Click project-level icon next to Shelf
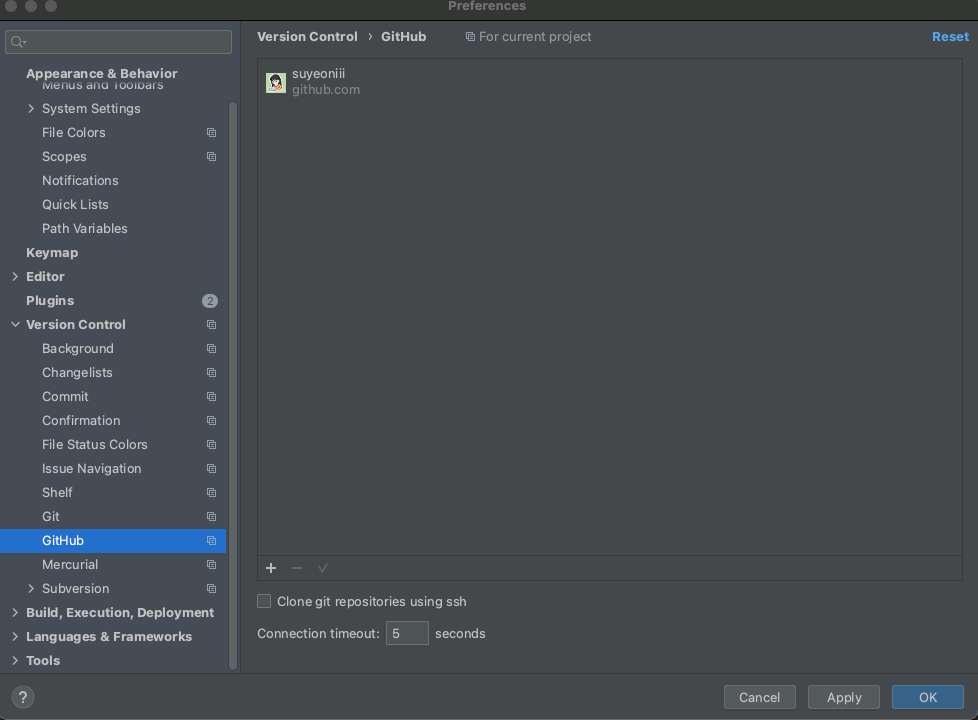The width and height of the screenshot is (978, 720). (x=211, y=493)
